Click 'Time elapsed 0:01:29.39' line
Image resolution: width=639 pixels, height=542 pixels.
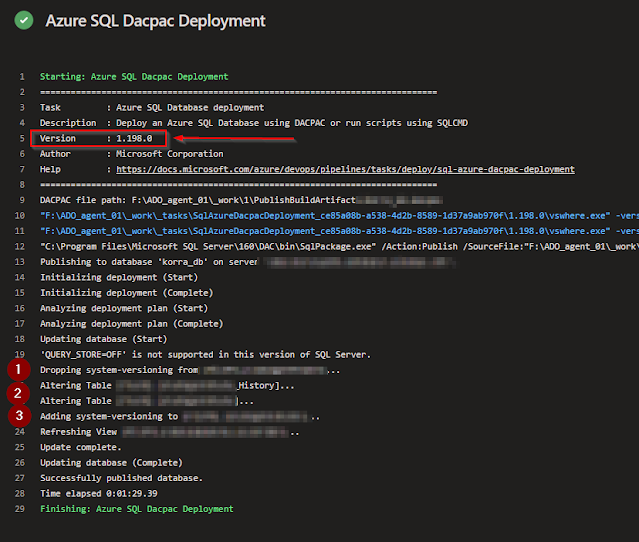(98, 494)
